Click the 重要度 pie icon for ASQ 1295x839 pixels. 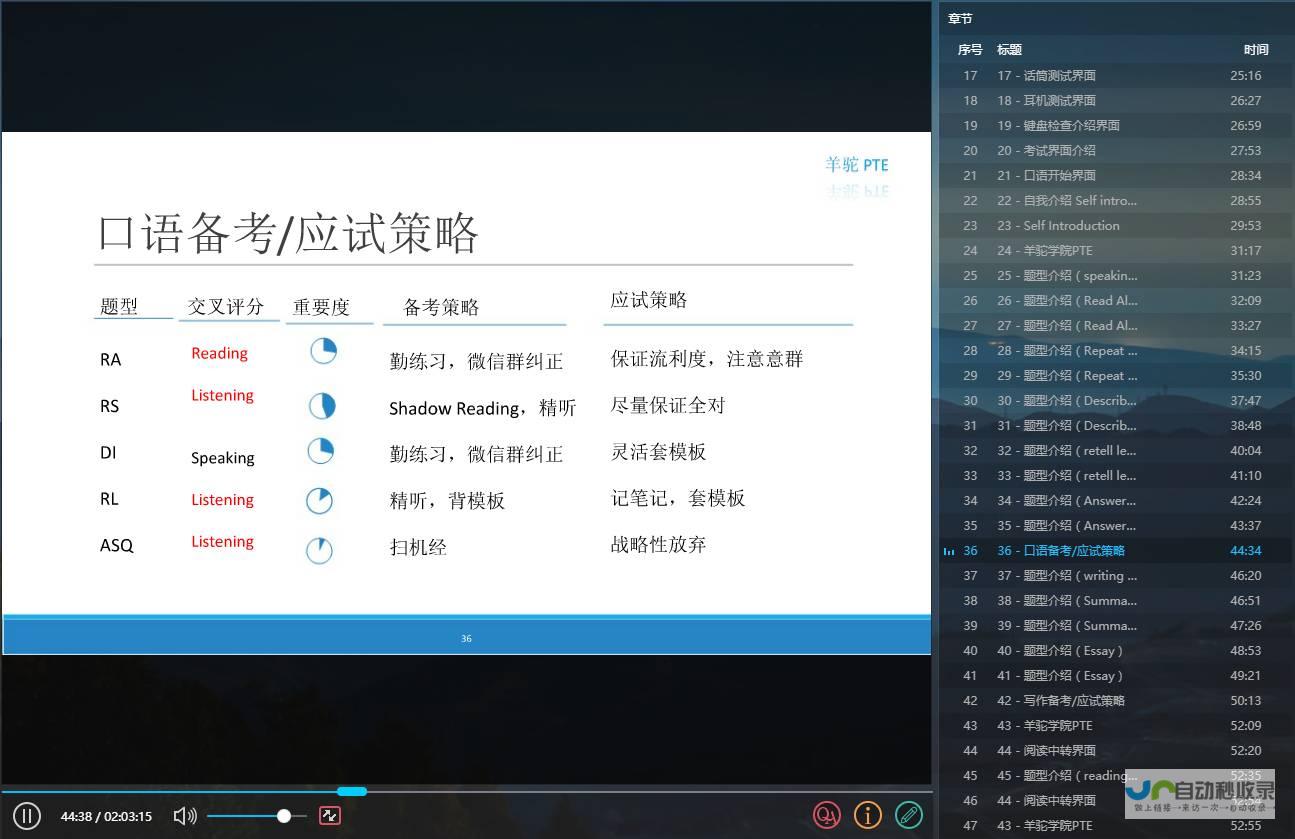pyautogui.click(x=319, y=550)
